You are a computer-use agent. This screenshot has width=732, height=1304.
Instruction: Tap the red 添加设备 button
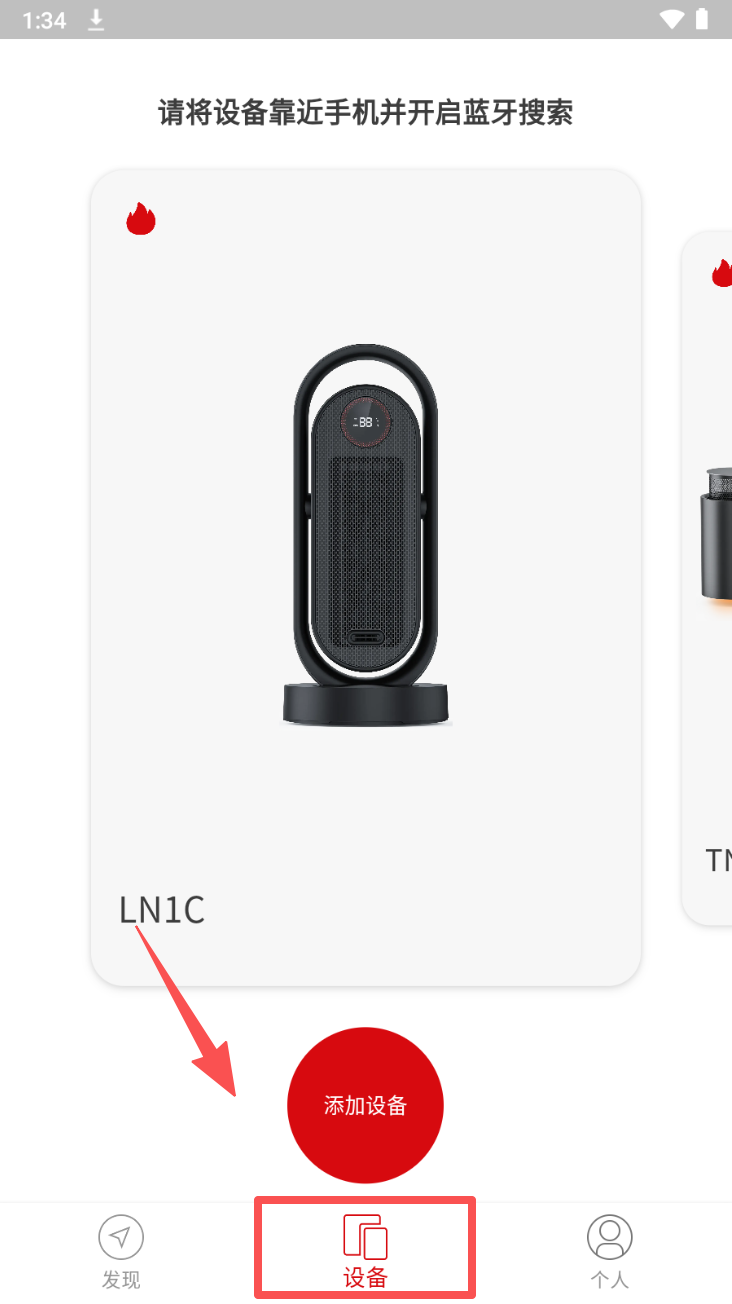tap(365, 1105)
